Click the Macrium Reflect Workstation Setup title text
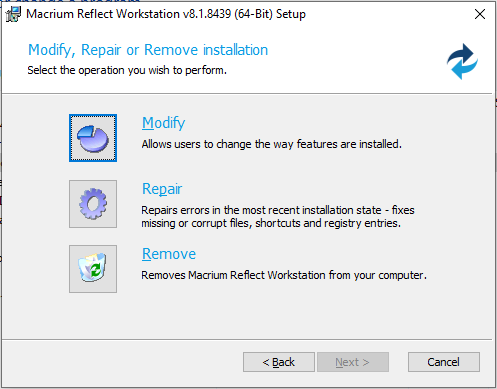The image size is (497, 389). (x=166, y=14)
